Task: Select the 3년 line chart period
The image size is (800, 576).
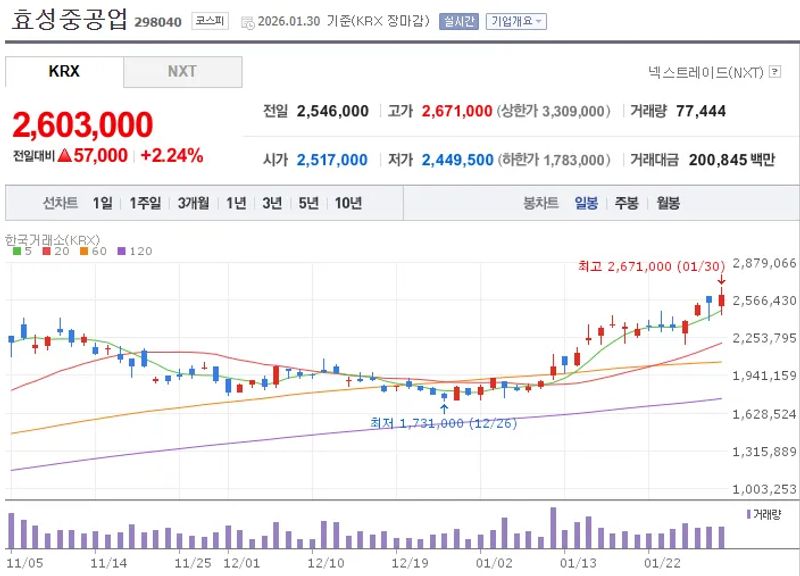Action: point(272,203)
